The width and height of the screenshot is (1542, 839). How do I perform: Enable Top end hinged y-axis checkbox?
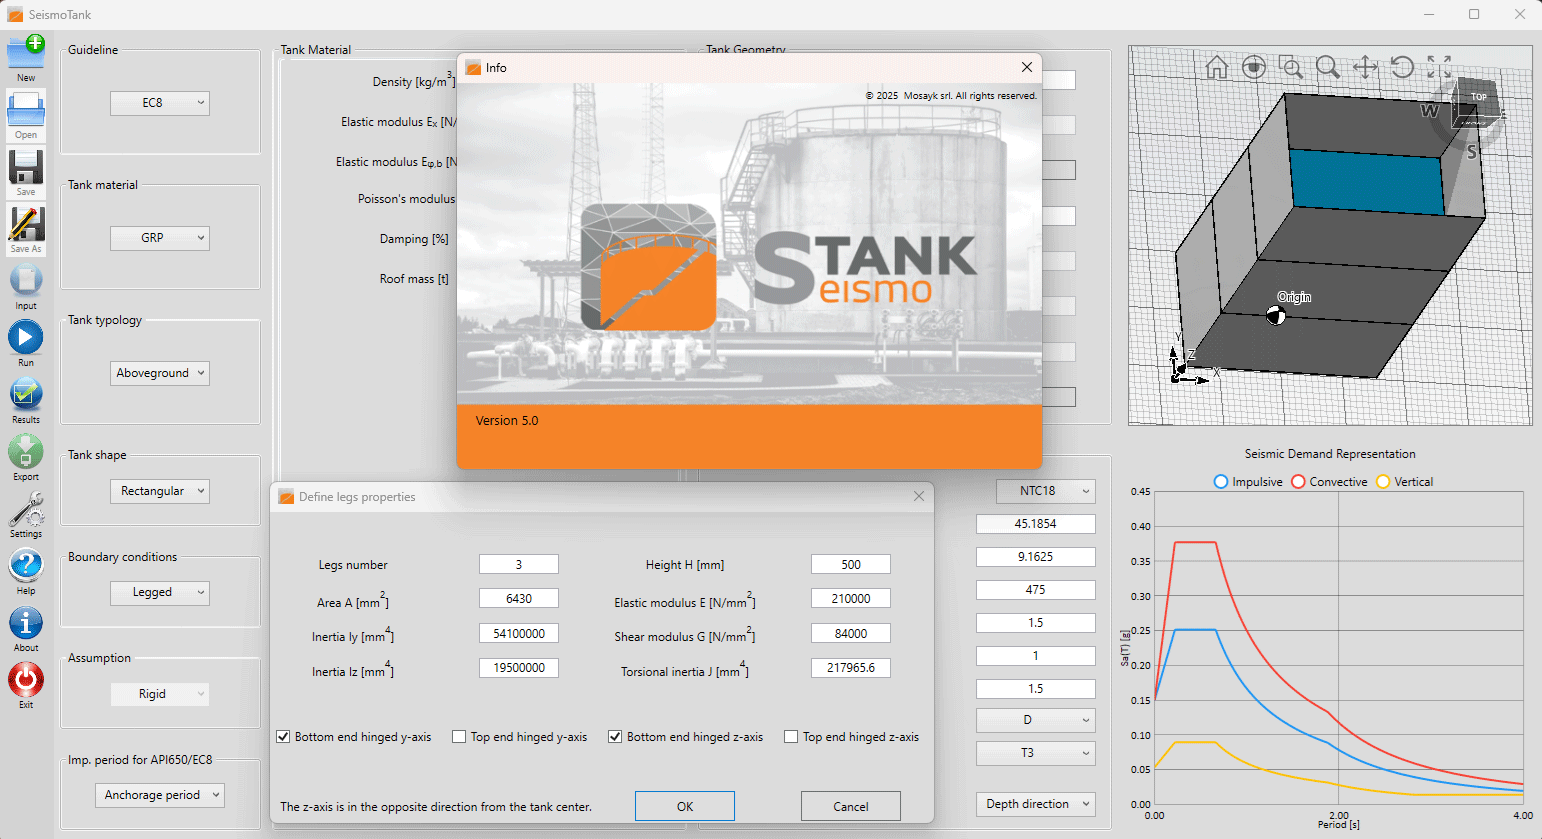(459, 737)
